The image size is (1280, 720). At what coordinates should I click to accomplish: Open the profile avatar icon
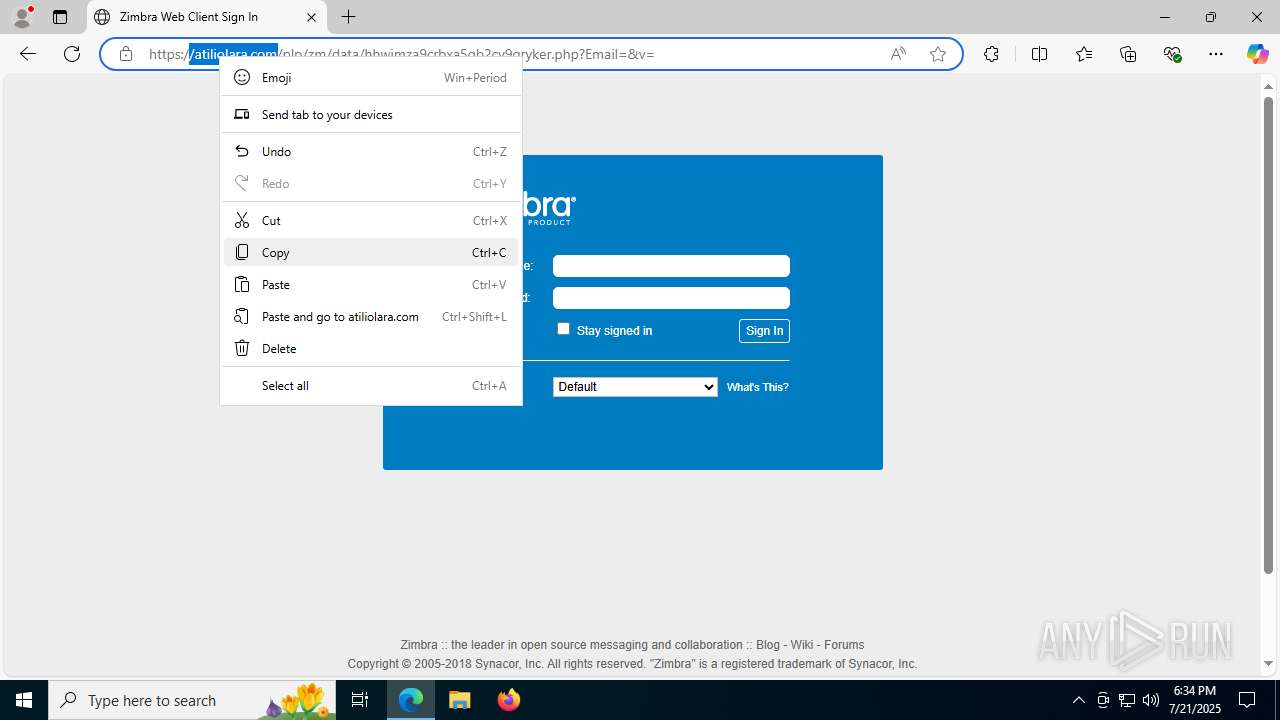22,17
